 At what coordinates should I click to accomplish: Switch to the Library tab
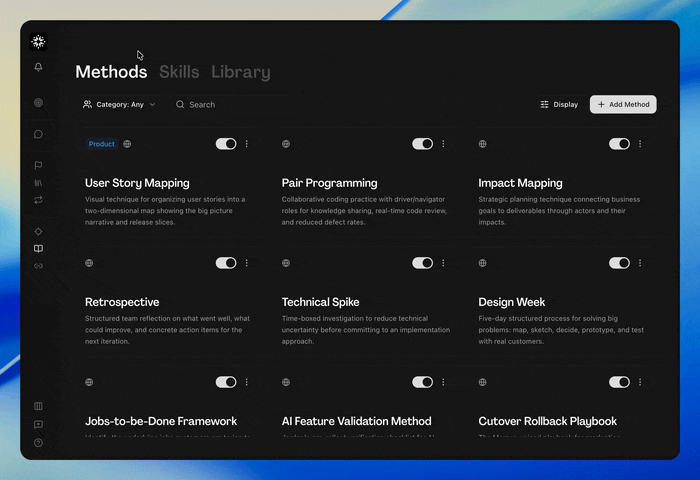(241, 72)
